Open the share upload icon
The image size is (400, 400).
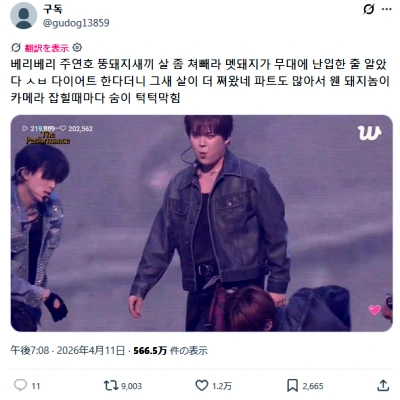(x=383, y=385)
